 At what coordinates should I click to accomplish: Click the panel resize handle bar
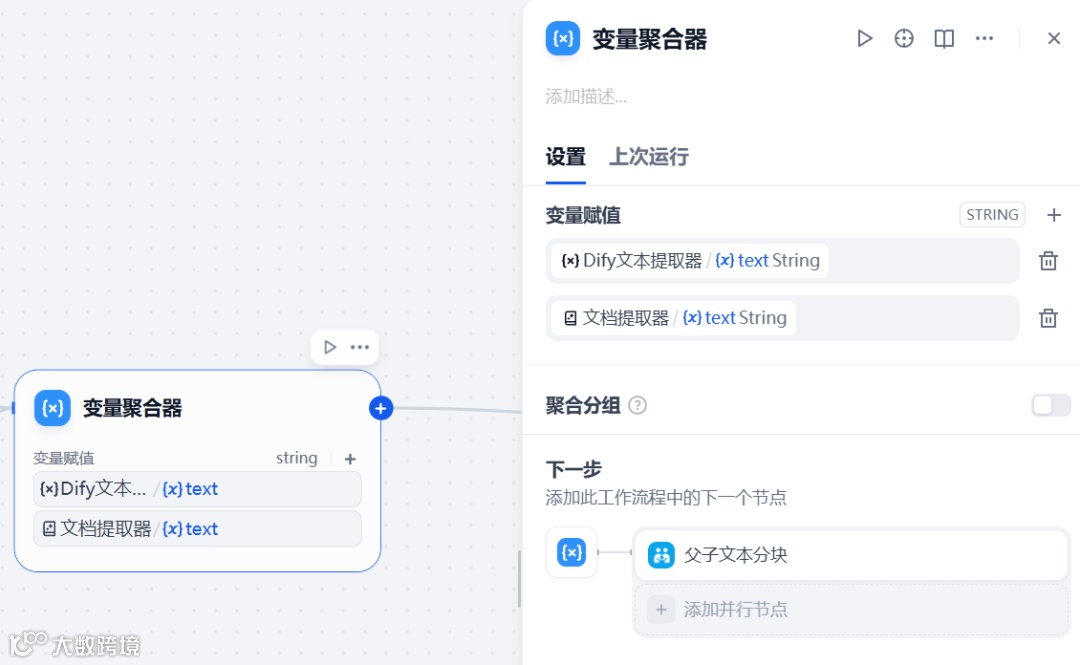point(519,579)
